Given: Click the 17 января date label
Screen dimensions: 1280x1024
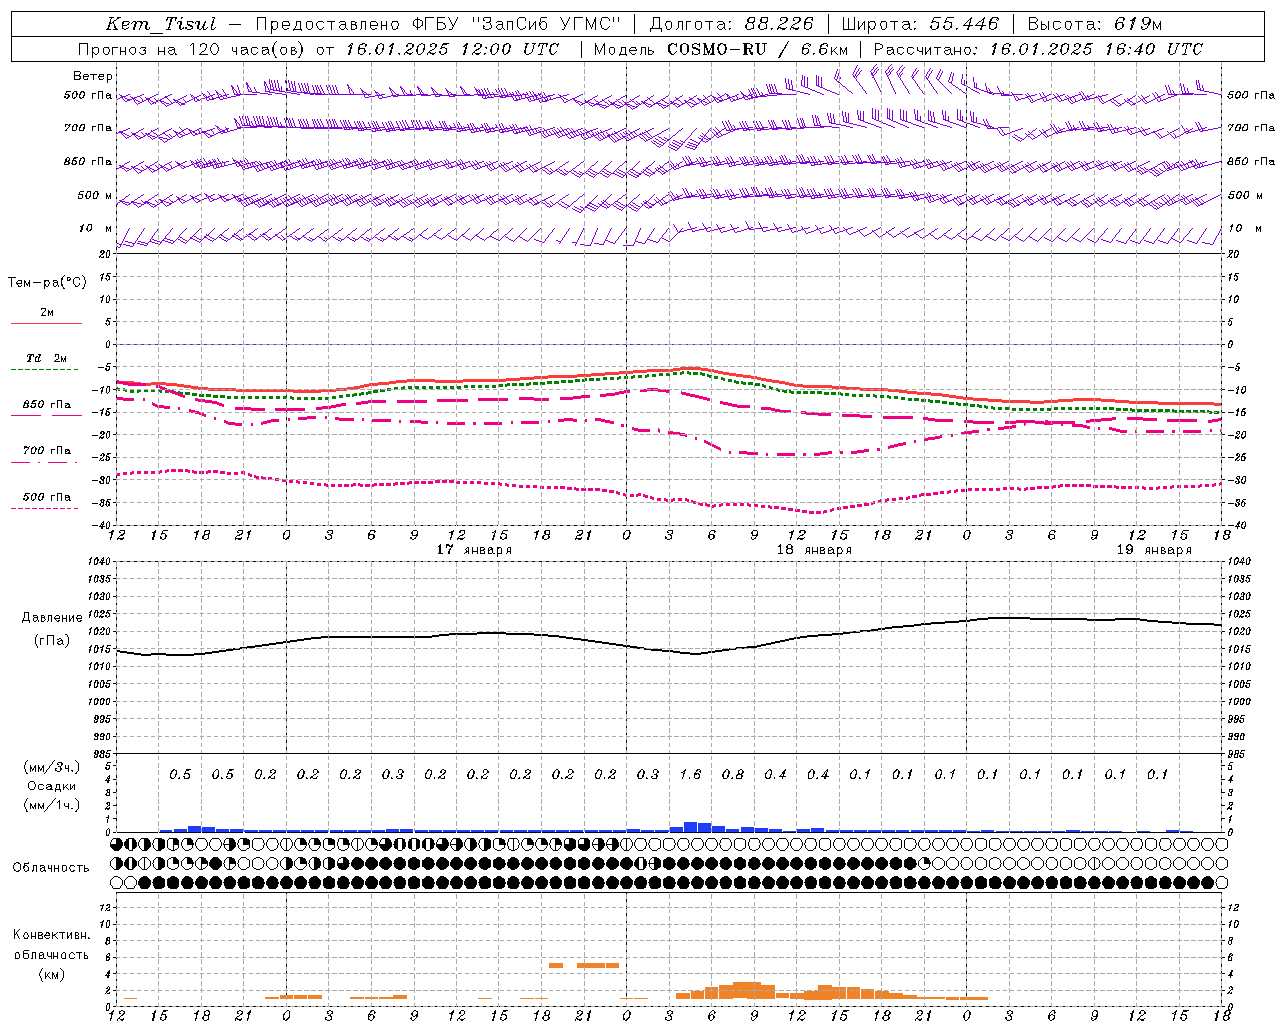Looking at the screenshot, I should tap(474, 550).
